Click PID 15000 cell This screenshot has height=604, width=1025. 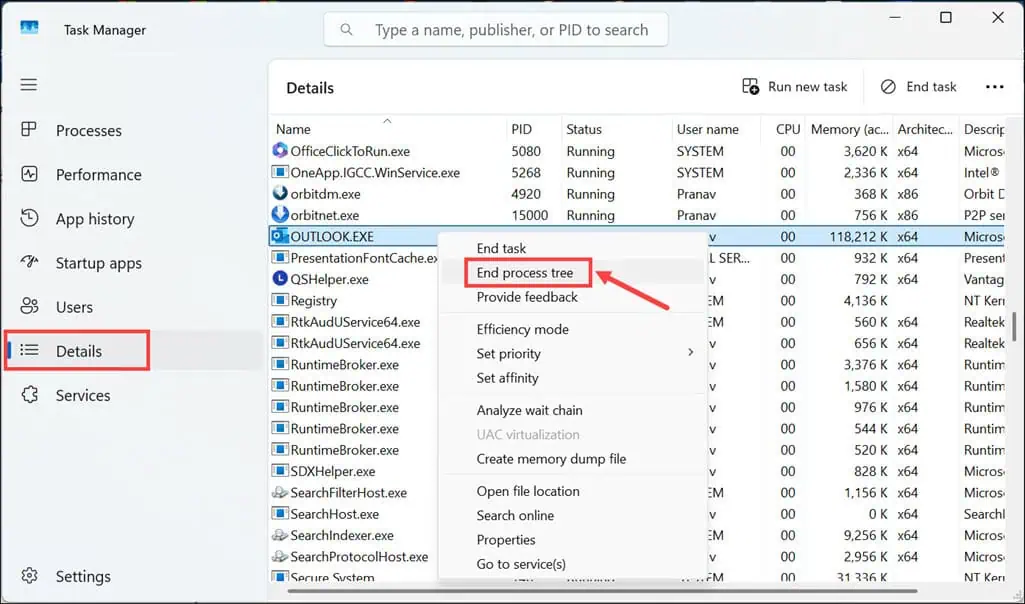(529, 215)
